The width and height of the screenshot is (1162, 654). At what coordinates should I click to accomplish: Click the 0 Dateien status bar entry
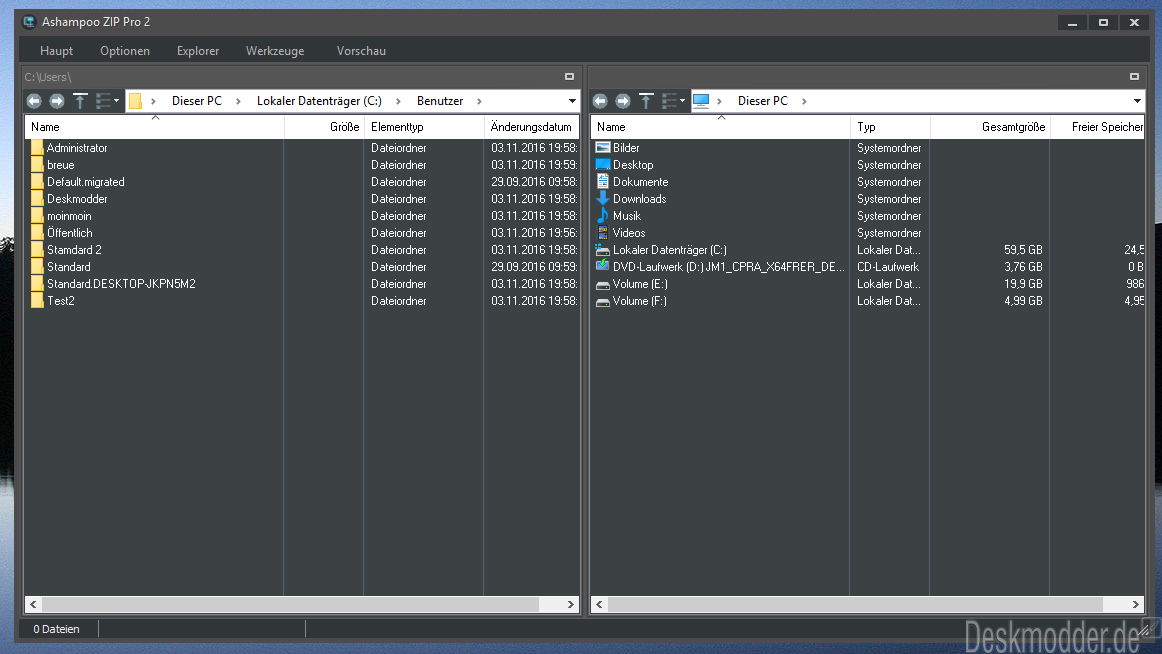[56, 630]
